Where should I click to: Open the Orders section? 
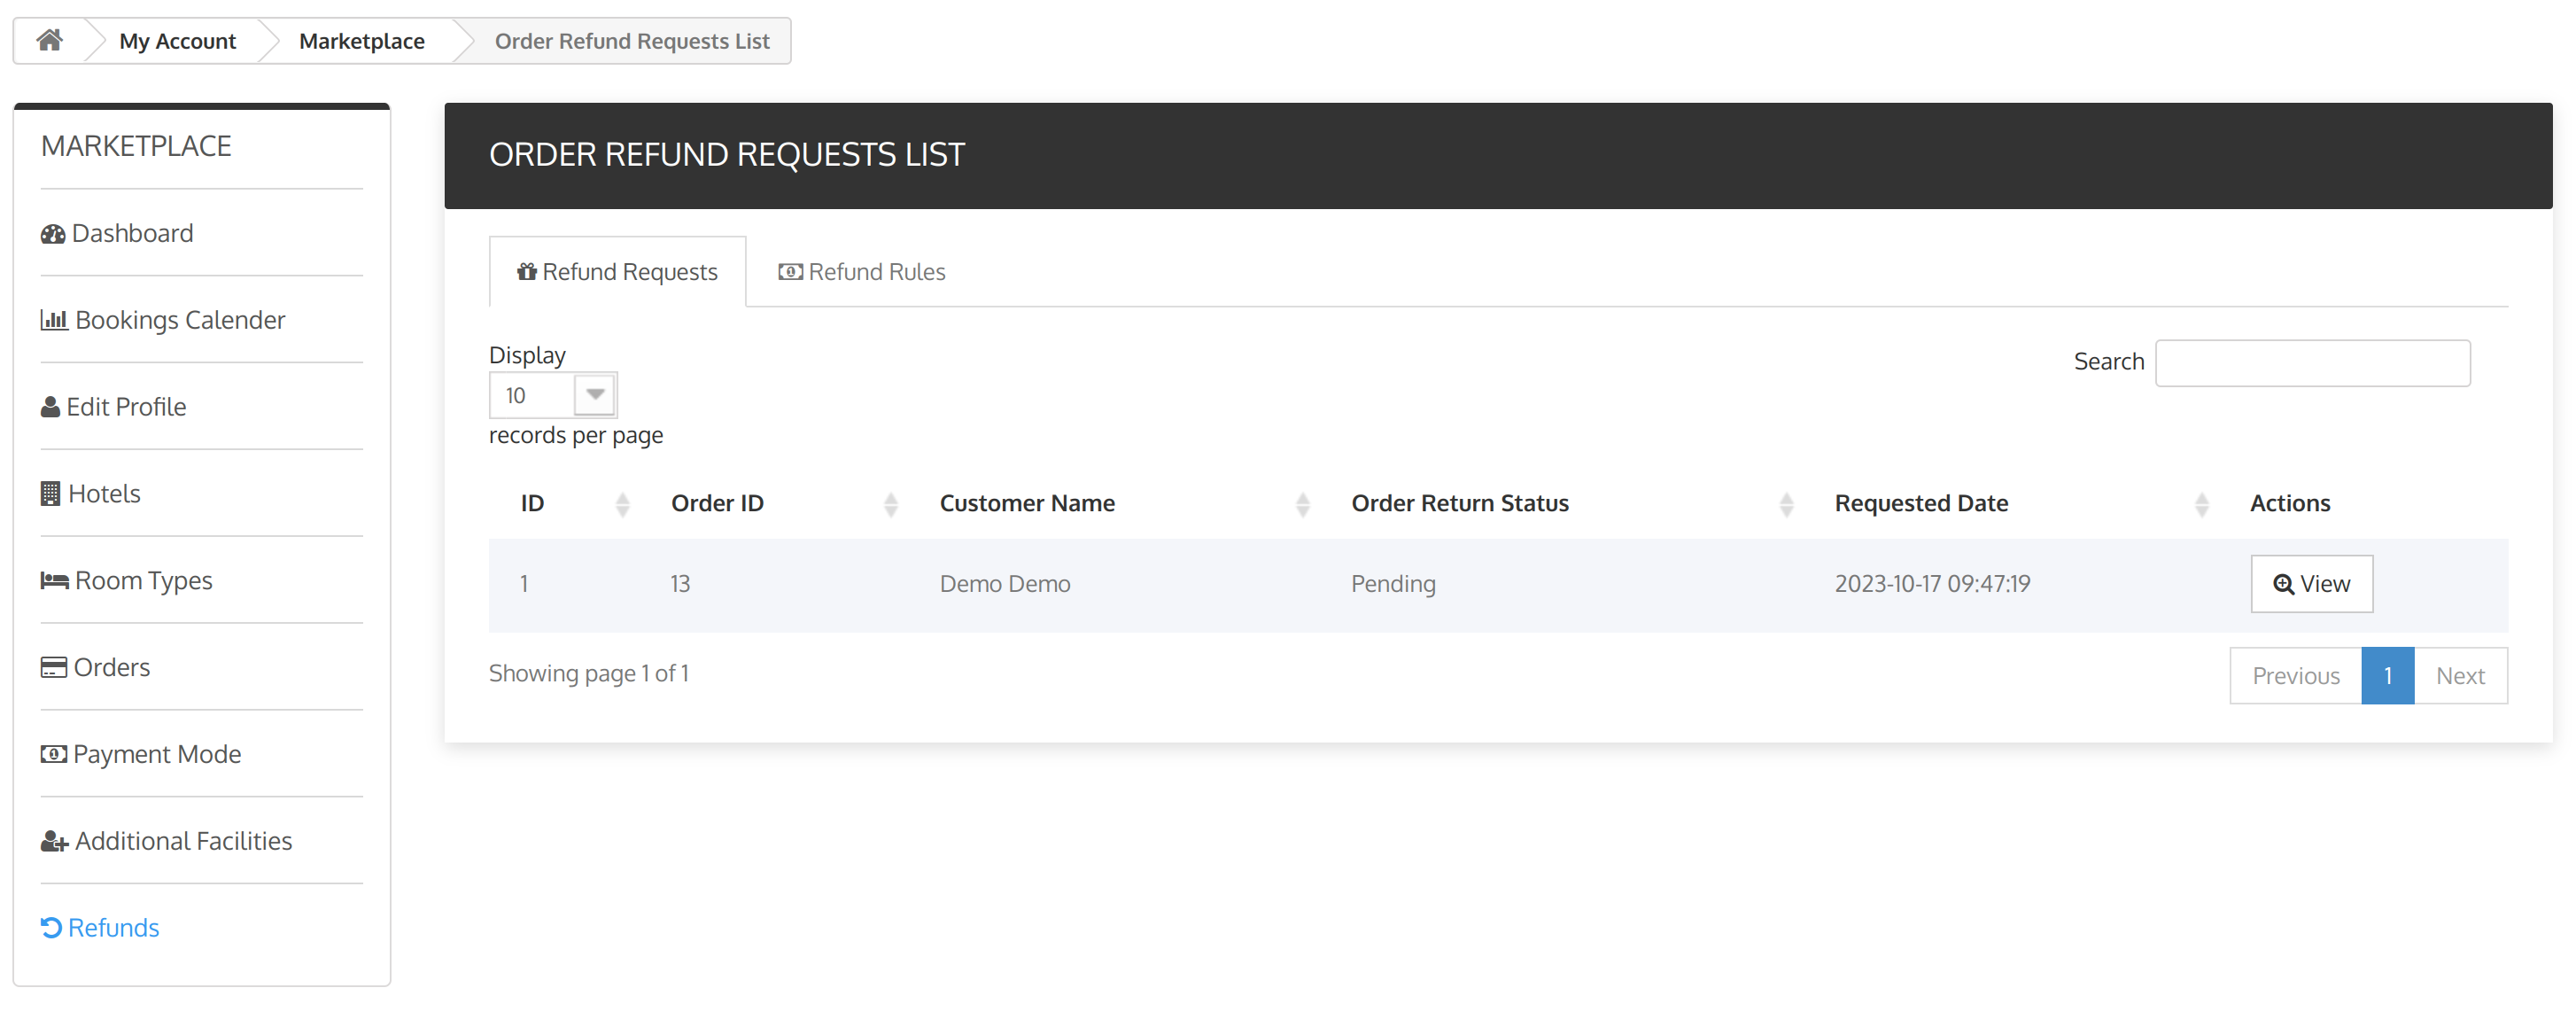point(110,665)
